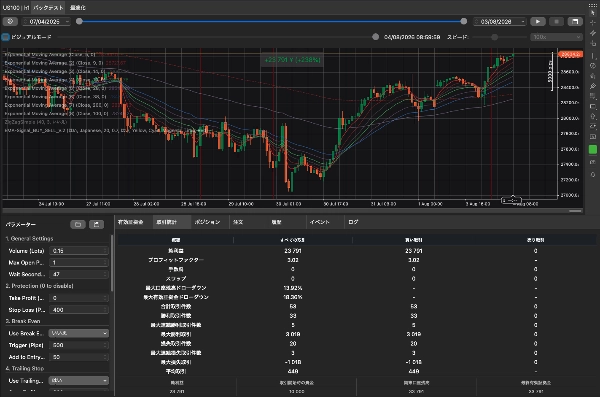Switch to the 最適化 tab

(78, 7)
